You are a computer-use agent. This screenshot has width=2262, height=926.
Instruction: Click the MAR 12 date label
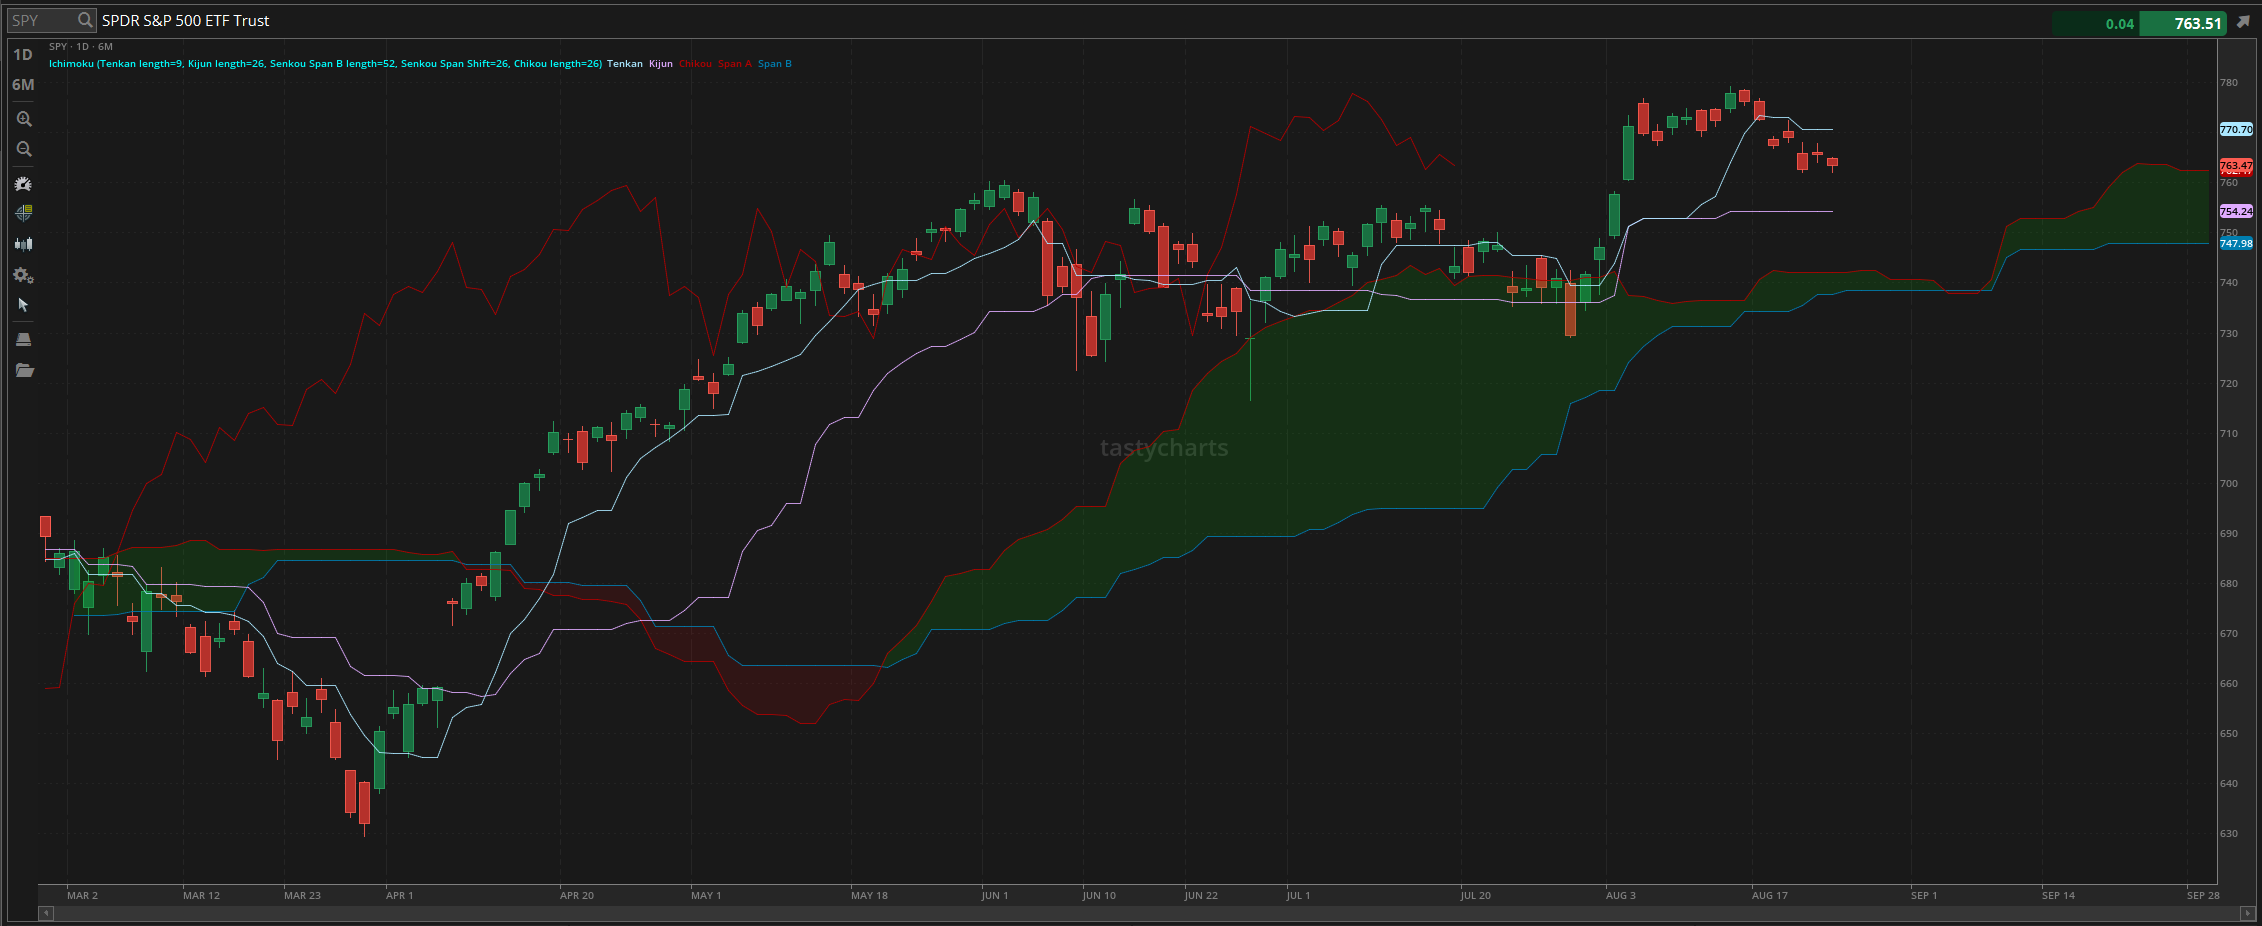pyautogui.click(x=201, y=895)
